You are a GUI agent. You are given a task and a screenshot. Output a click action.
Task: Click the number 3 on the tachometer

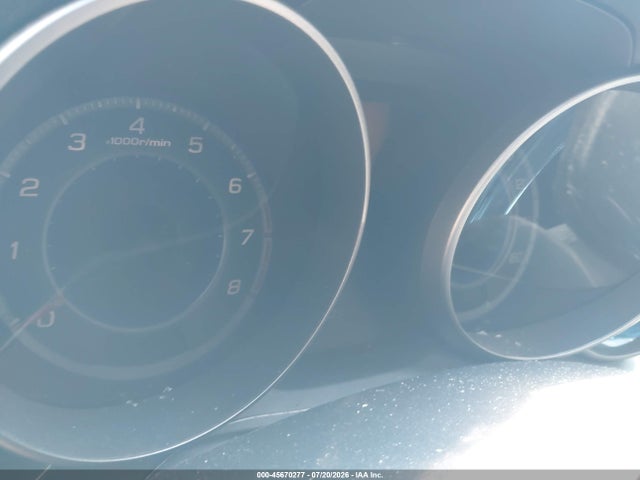tap(77, 142)
